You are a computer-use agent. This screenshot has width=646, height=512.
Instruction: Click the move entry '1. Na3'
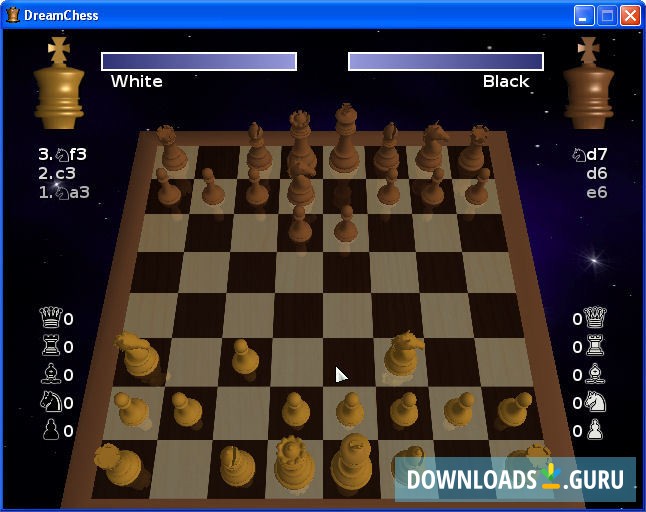pyautogui.click(x=64, y=192)
